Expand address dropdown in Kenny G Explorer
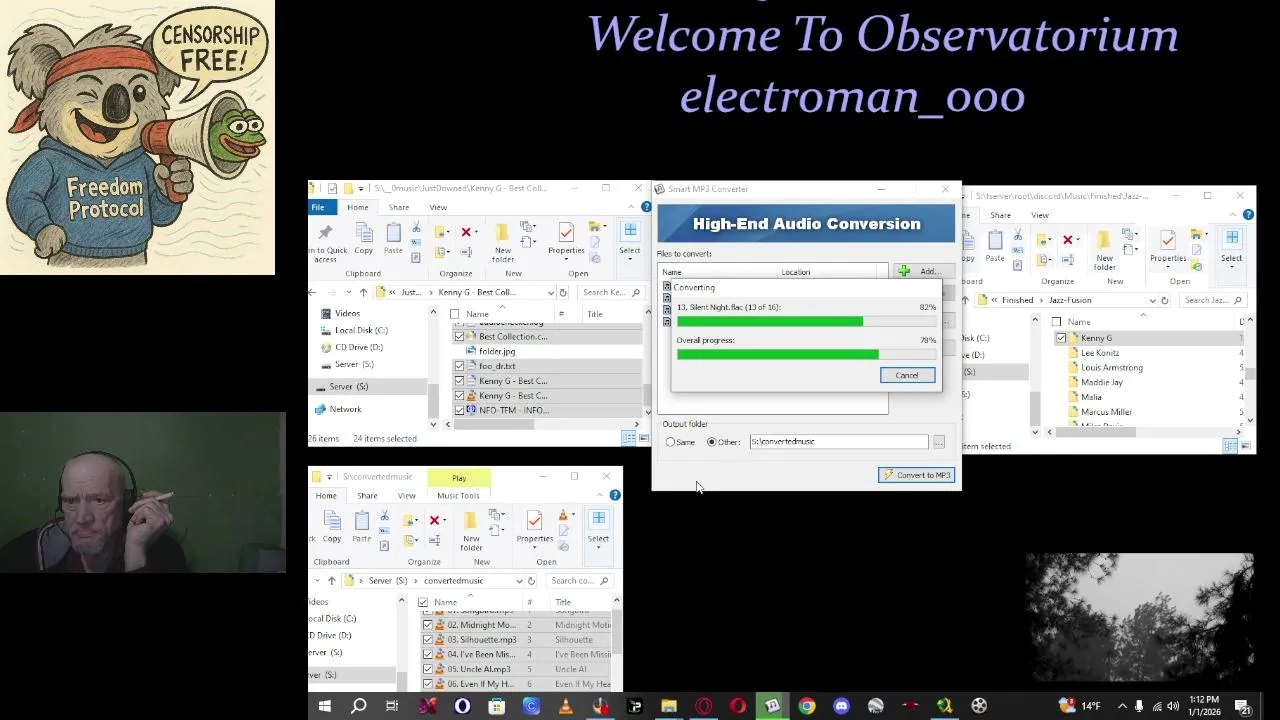The height and width of the screenshot is (720, 1280). (550, 293)
